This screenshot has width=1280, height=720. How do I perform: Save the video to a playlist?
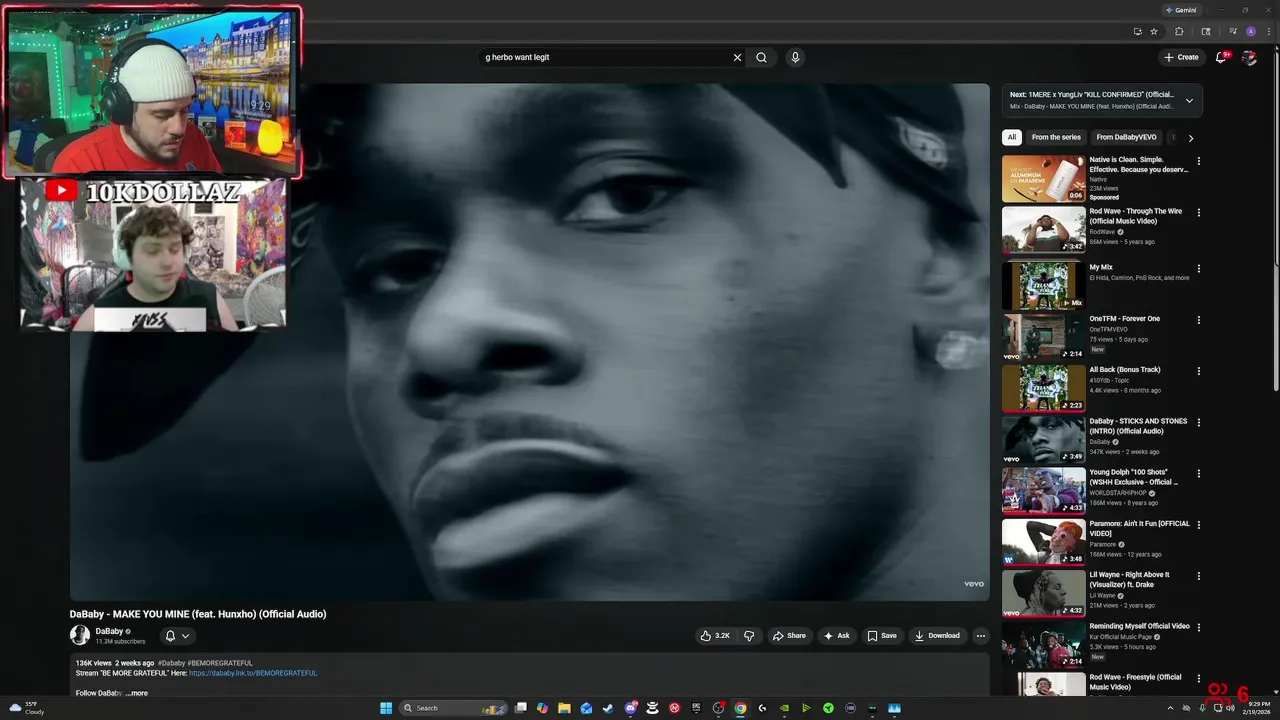click(x=882, y=636)
